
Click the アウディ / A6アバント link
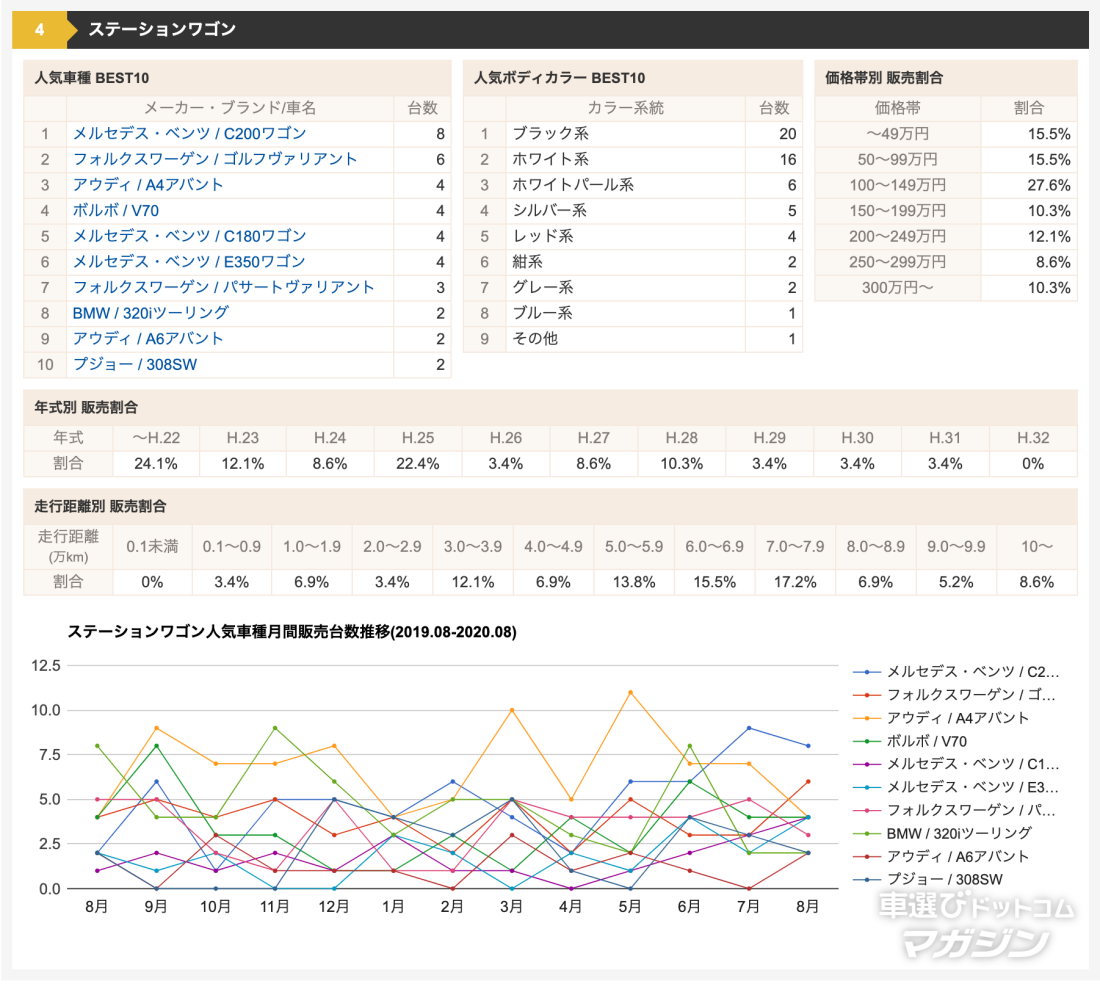[148, 338]
